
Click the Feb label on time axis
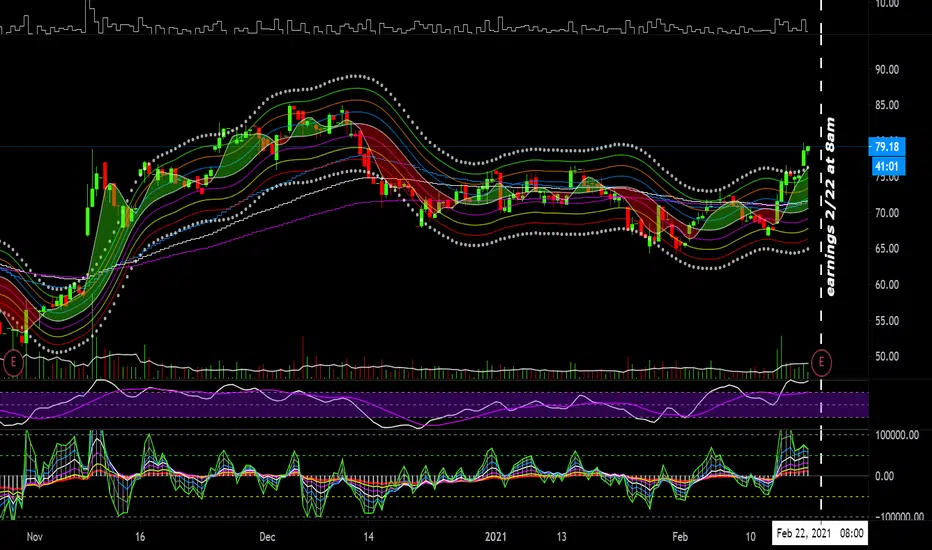(680, 537)
